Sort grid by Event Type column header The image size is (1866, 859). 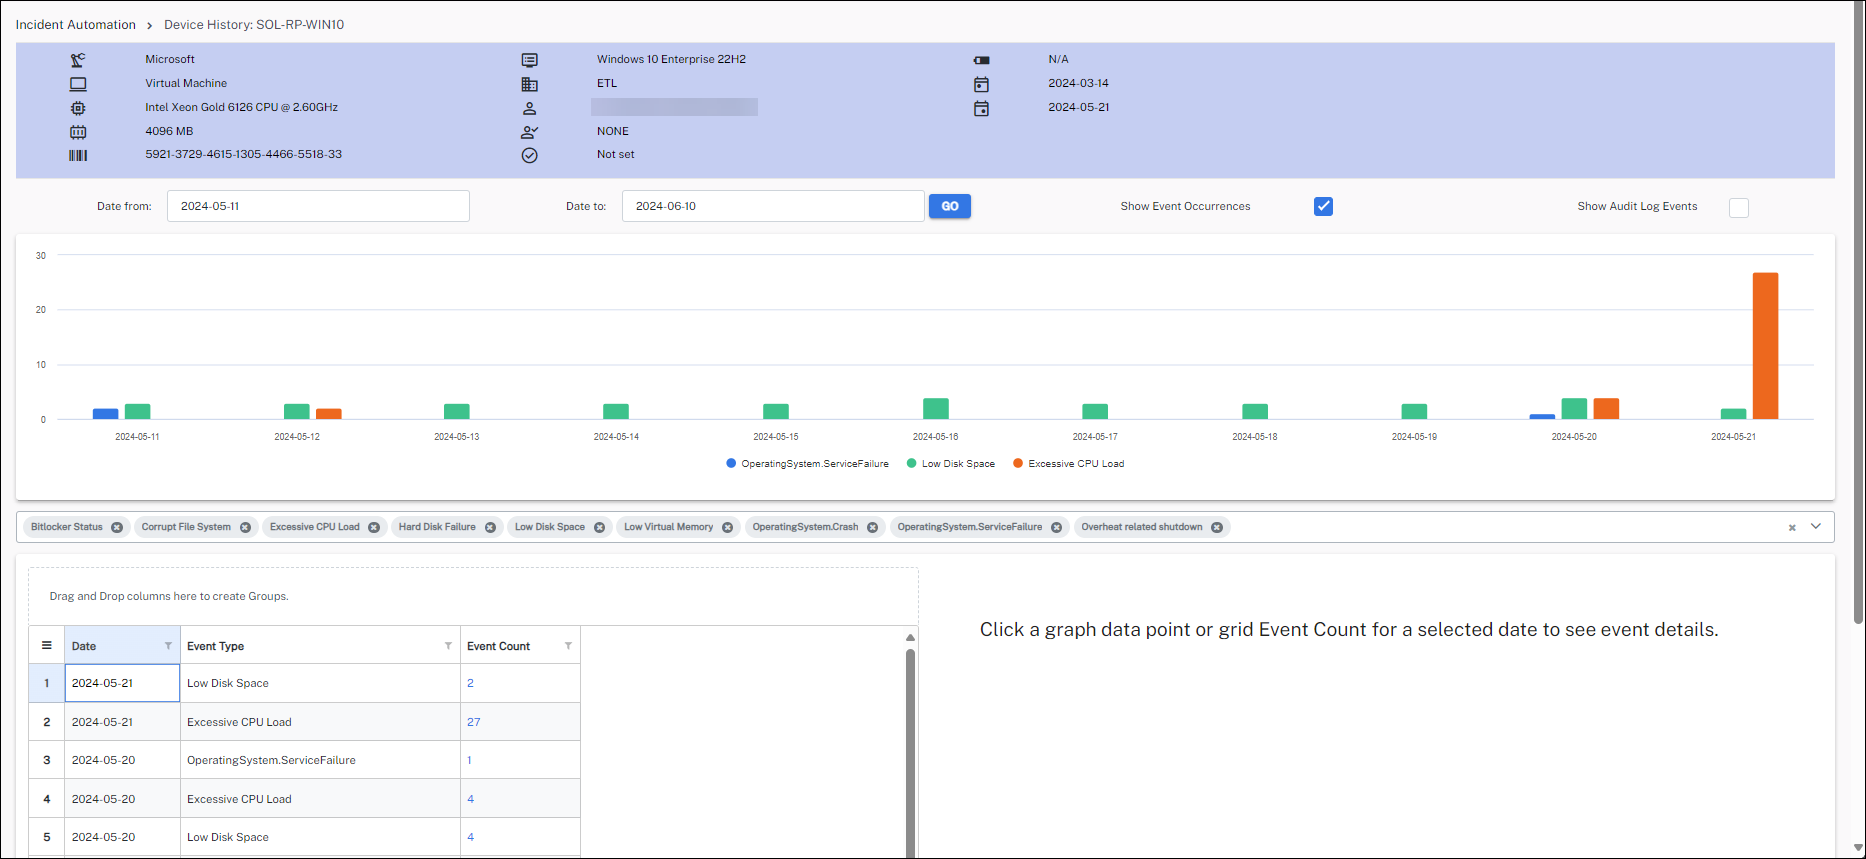(216, 646)
